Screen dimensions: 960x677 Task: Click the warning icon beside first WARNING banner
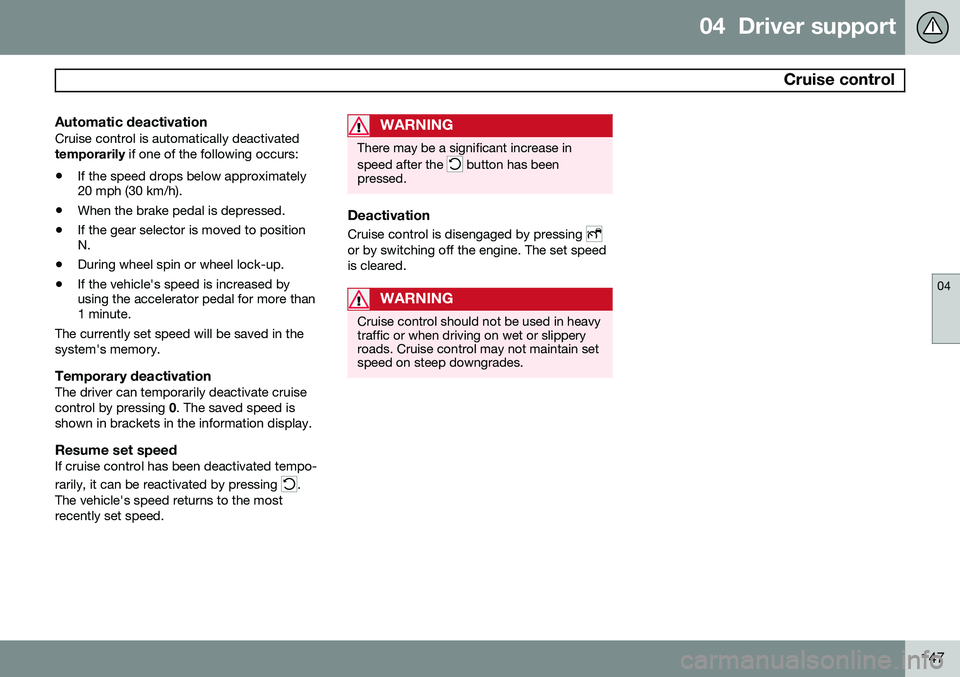(358, 125)
